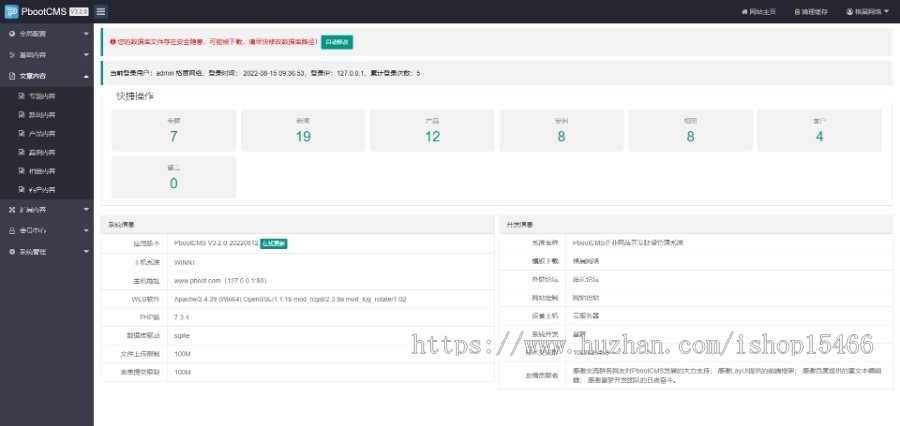Go to 网站主页 link
Image resolution: width=900 pixels, height=426 pixels.
(763, 11)
